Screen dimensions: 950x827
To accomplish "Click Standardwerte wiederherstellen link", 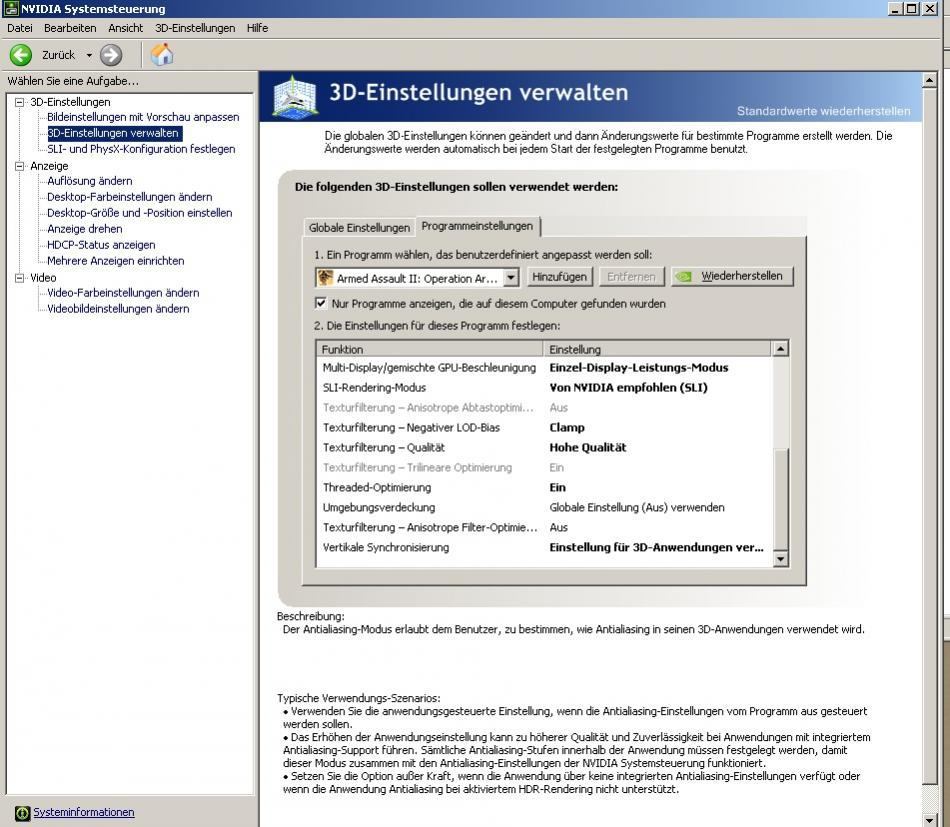I will coord(823,111).
